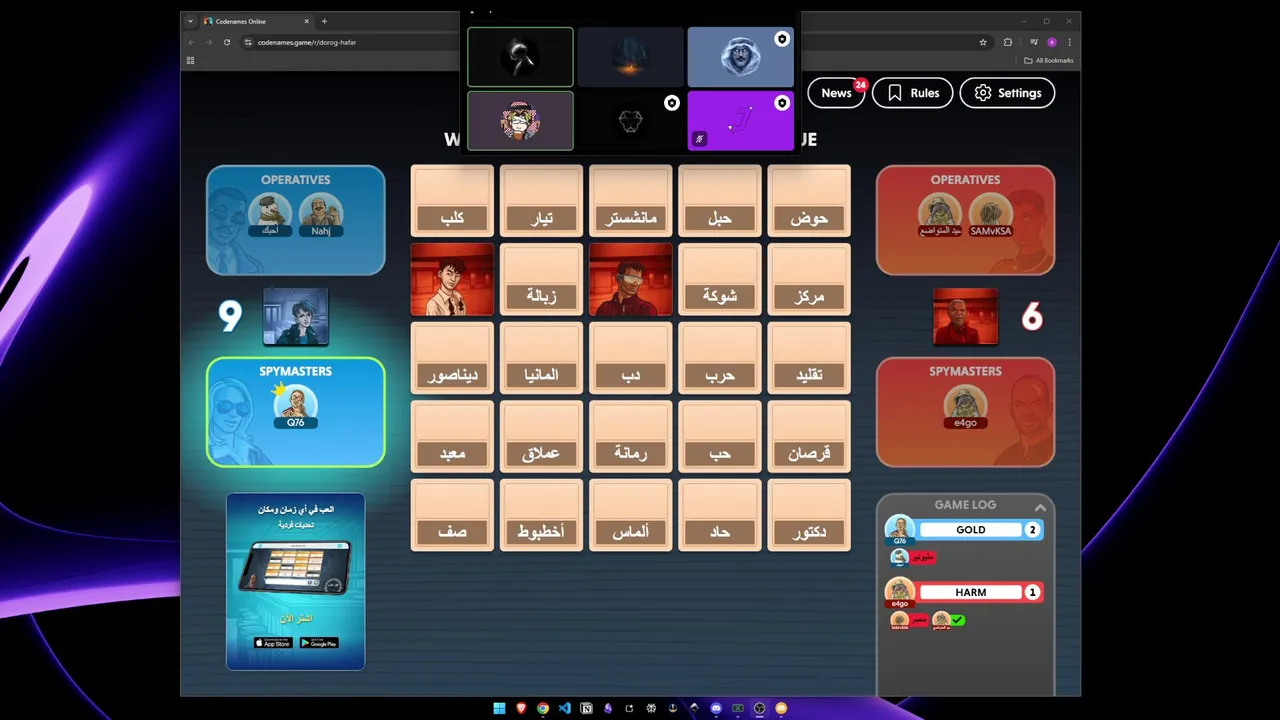Click the gear icon on bottom-middle video tile
This screenshot has height=720, width=1280.
click(x=672, y=103)
